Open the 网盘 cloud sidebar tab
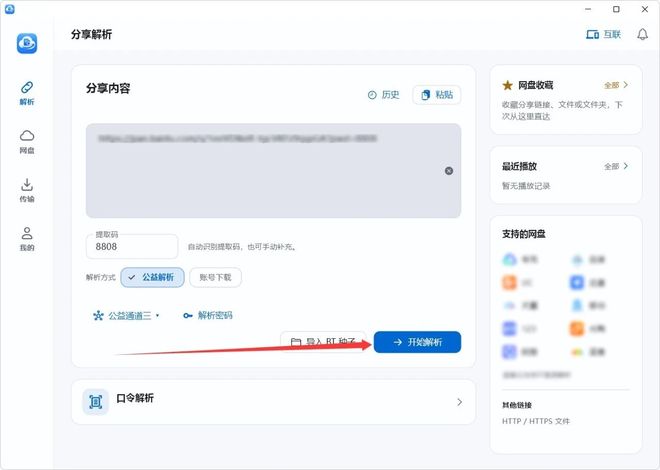This screenshot has height=470, width=660. tap(27, 142)
